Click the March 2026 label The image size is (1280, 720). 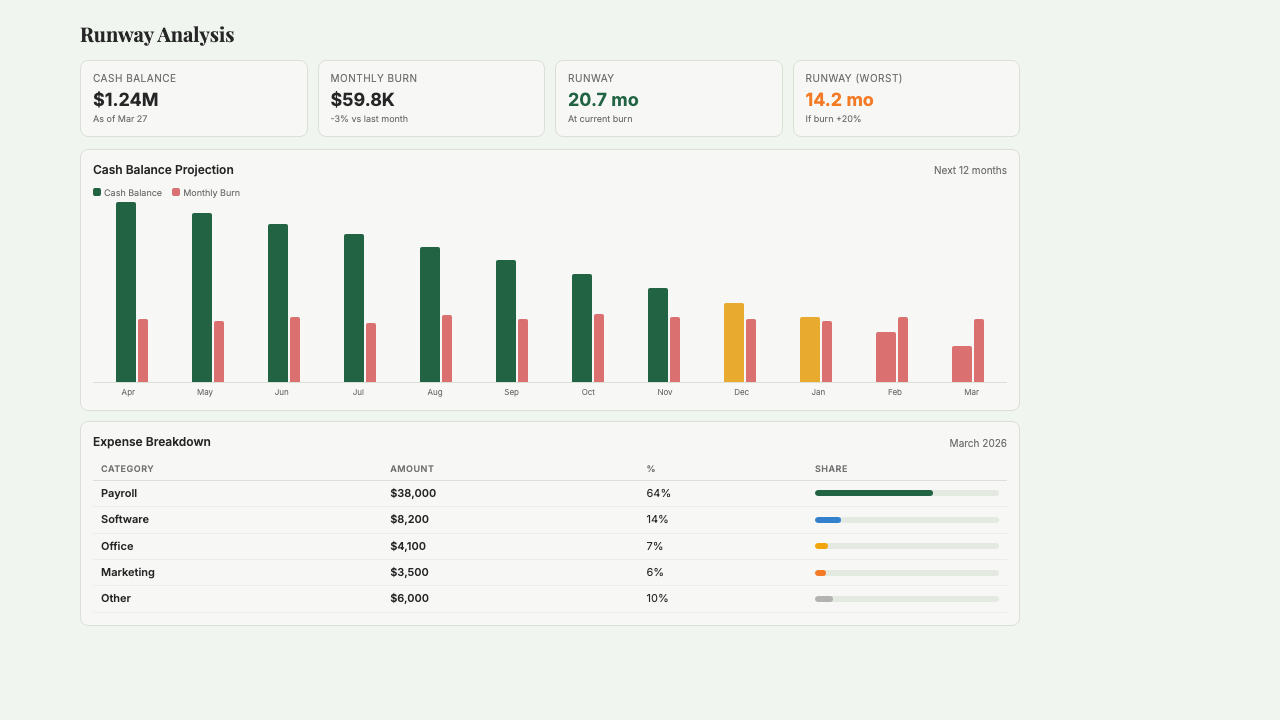[978, 443]
